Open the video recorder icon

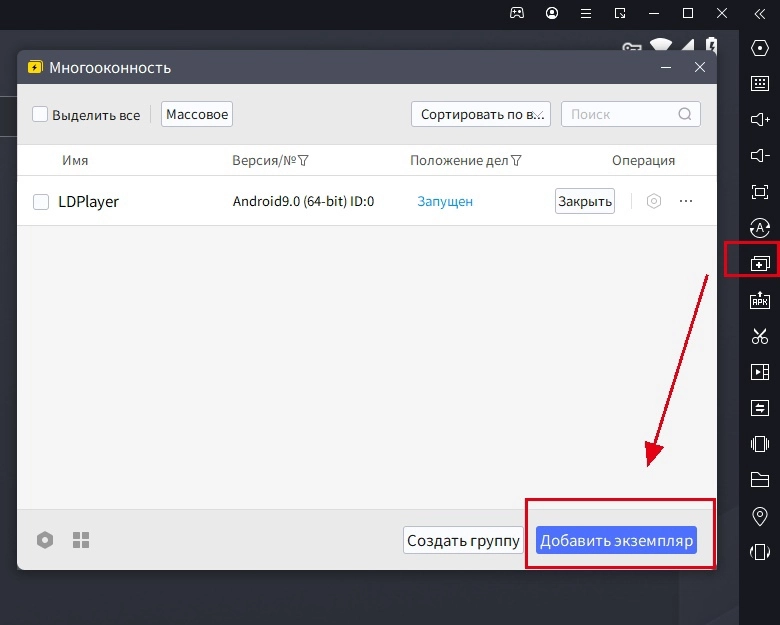pyautogui.click(x=759, y=372)
